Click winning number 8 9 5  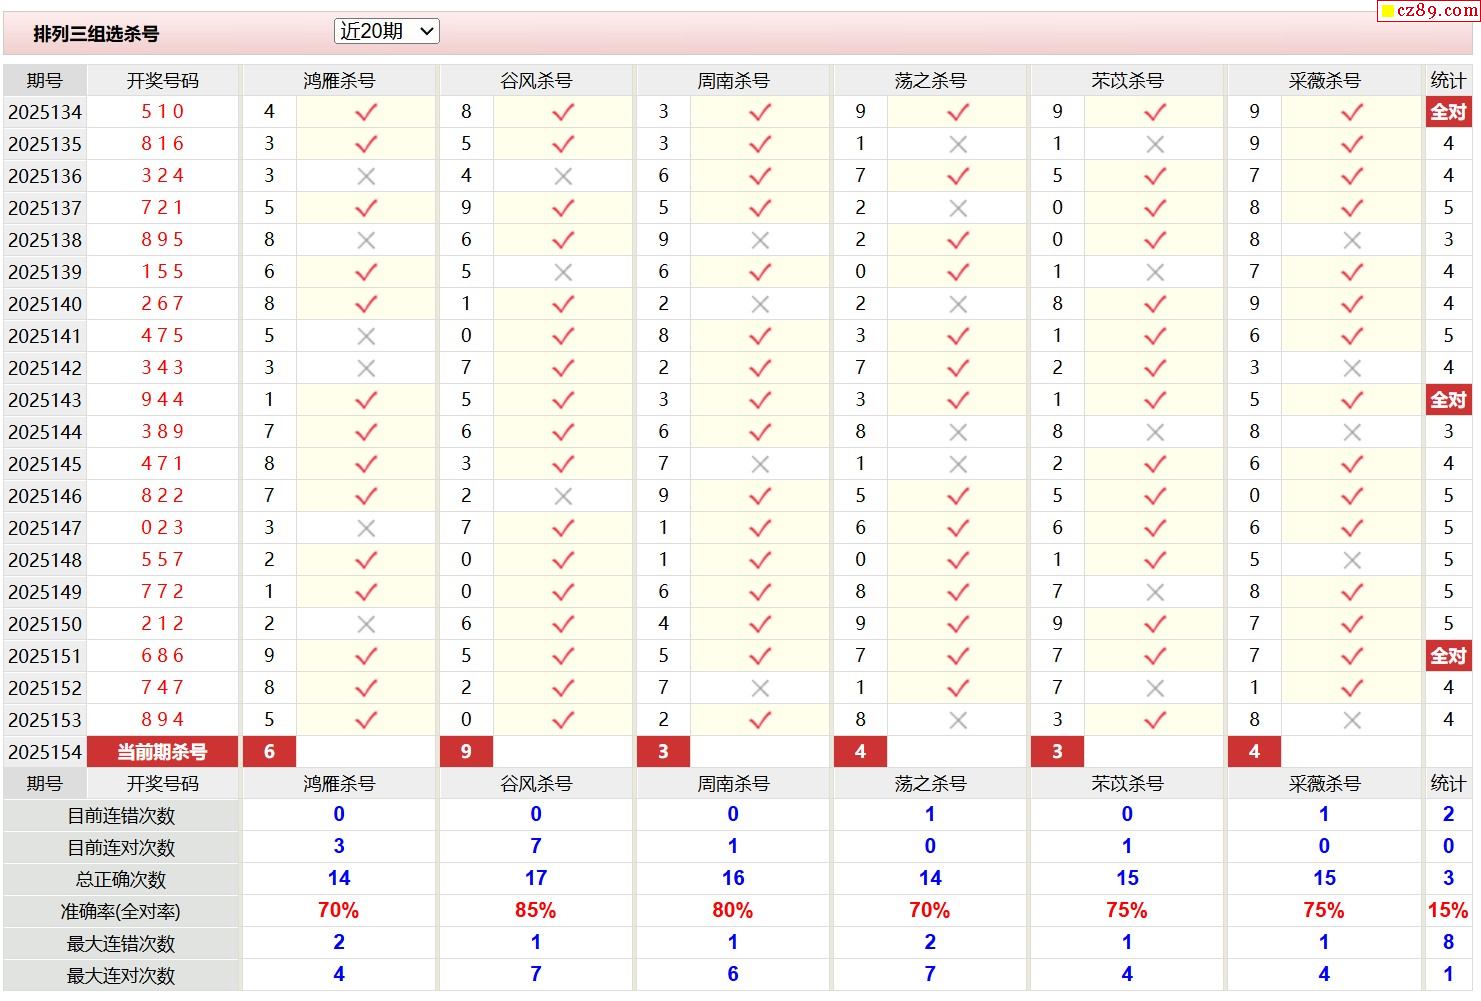(x=163, y=240)
